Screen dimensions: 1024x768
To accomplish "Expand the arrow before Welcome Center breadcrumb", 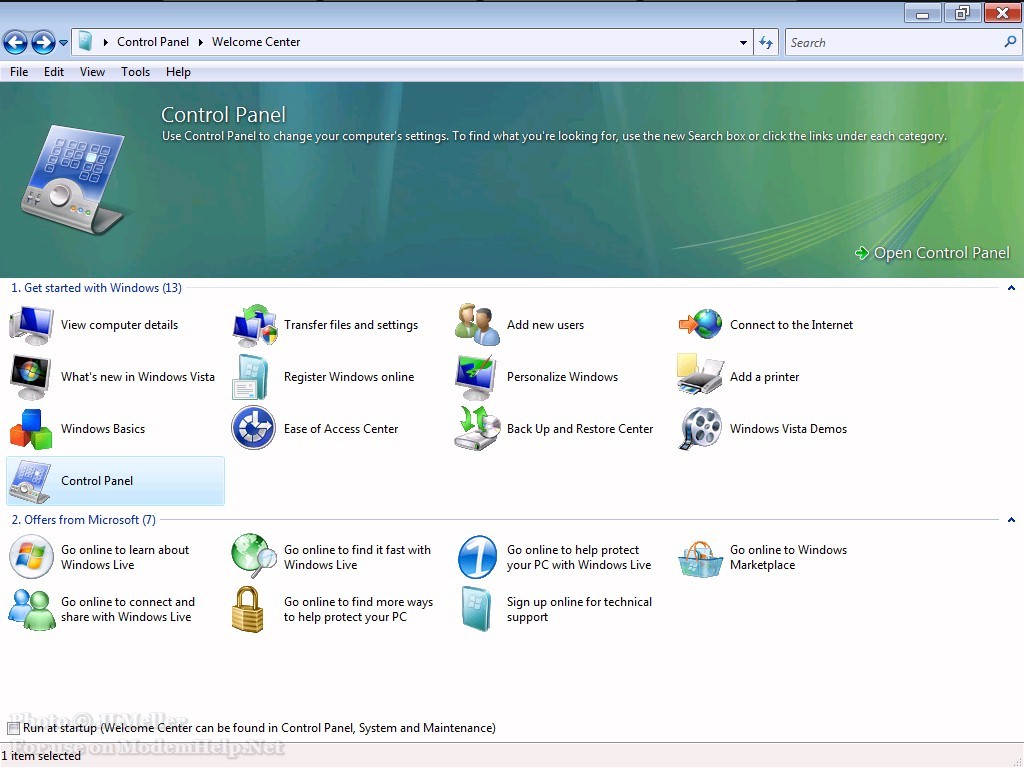I will [200, 42].
